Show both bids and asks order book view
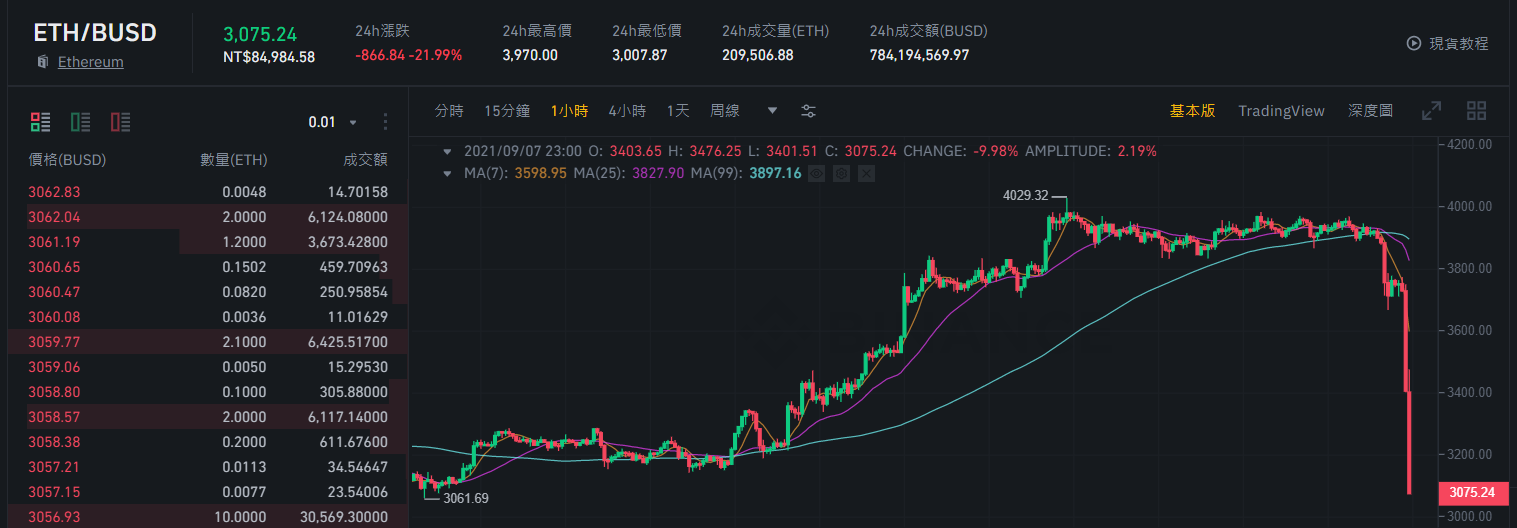Image resolution: width=1517 pixels, height=528 pixels. (x=40, y=122)
